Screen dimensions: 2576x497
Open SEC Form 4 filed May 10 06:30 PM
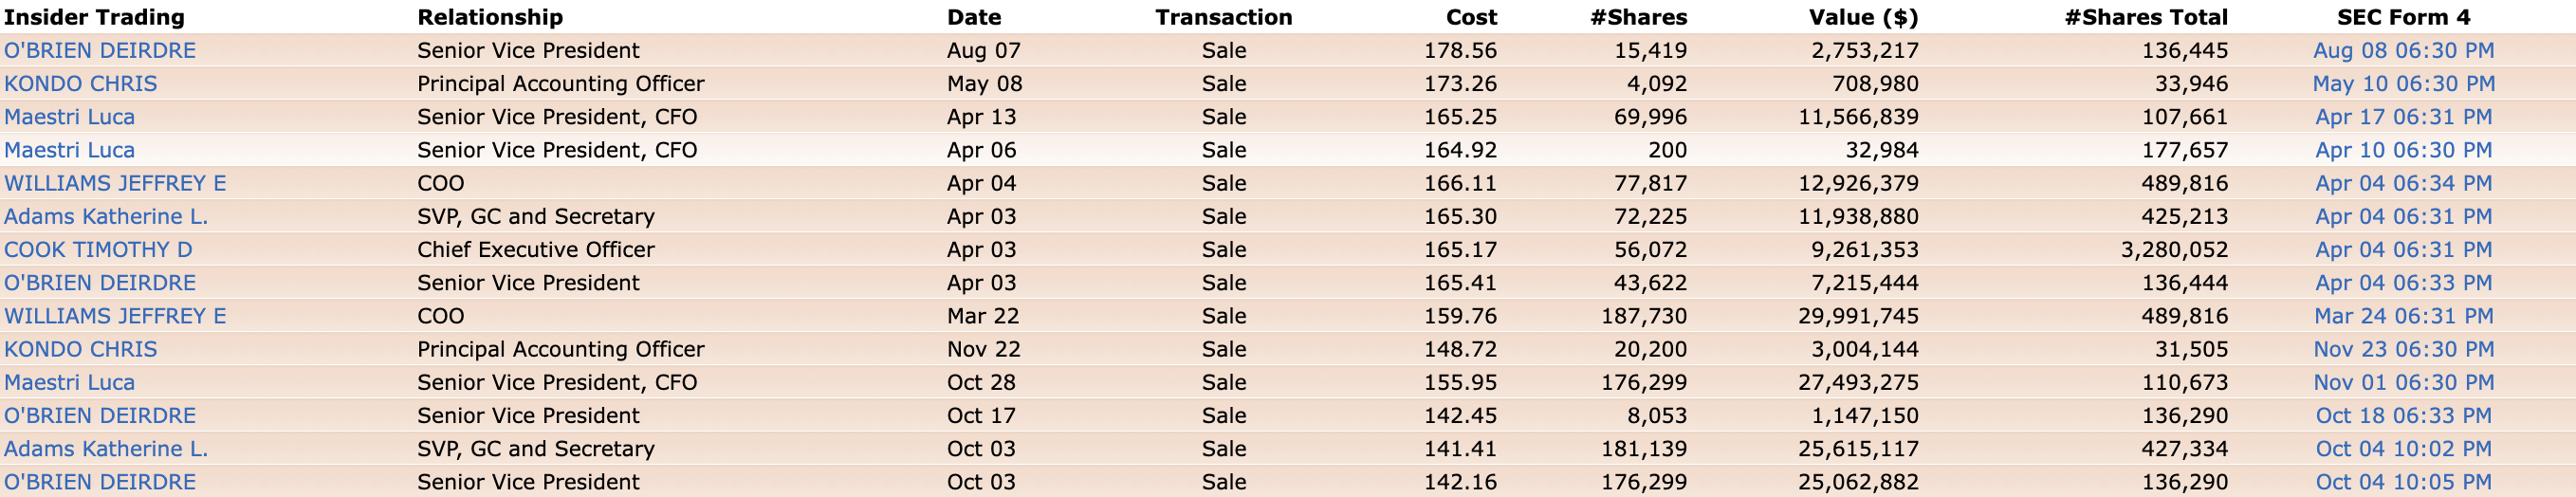tap(2403, 84)
